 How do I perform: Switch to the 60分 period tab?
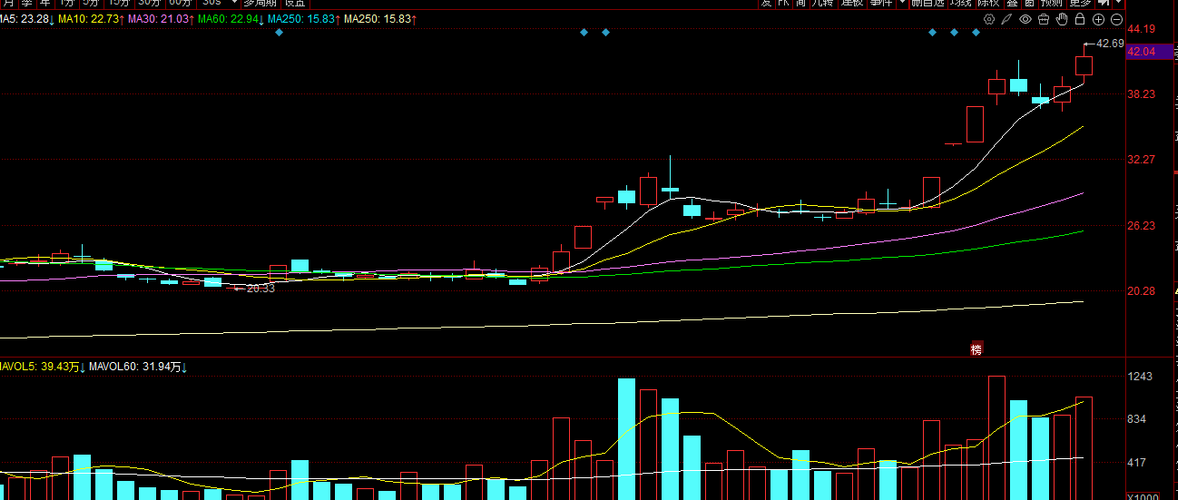pyautogui.click(x=180, y=3)
